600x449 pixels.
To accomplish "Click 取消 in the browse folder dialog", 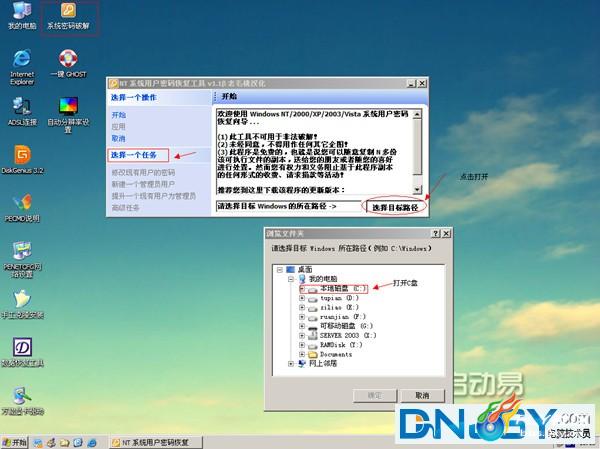I will click(422, 395).
